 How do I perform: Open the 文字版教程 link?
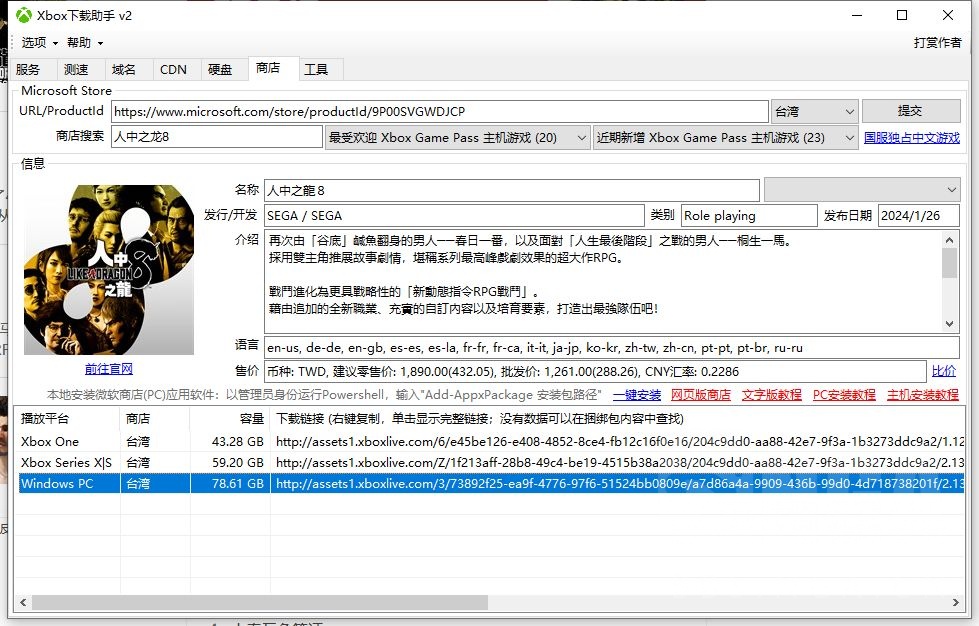point(772,395)
